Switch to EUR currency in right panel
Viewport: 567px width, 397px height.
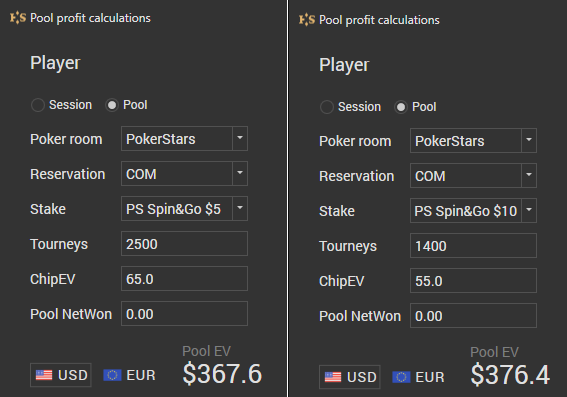419,377
